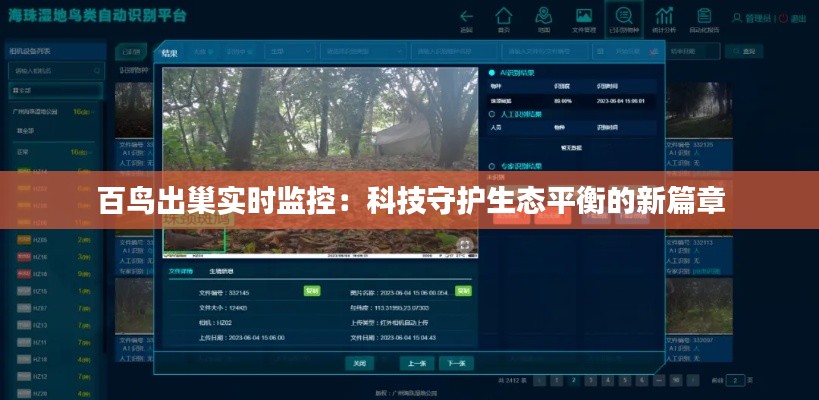This screenshot has width=819, height=400.
Task: Switch to the 生境信息 tab
Action: pos(221,271)
